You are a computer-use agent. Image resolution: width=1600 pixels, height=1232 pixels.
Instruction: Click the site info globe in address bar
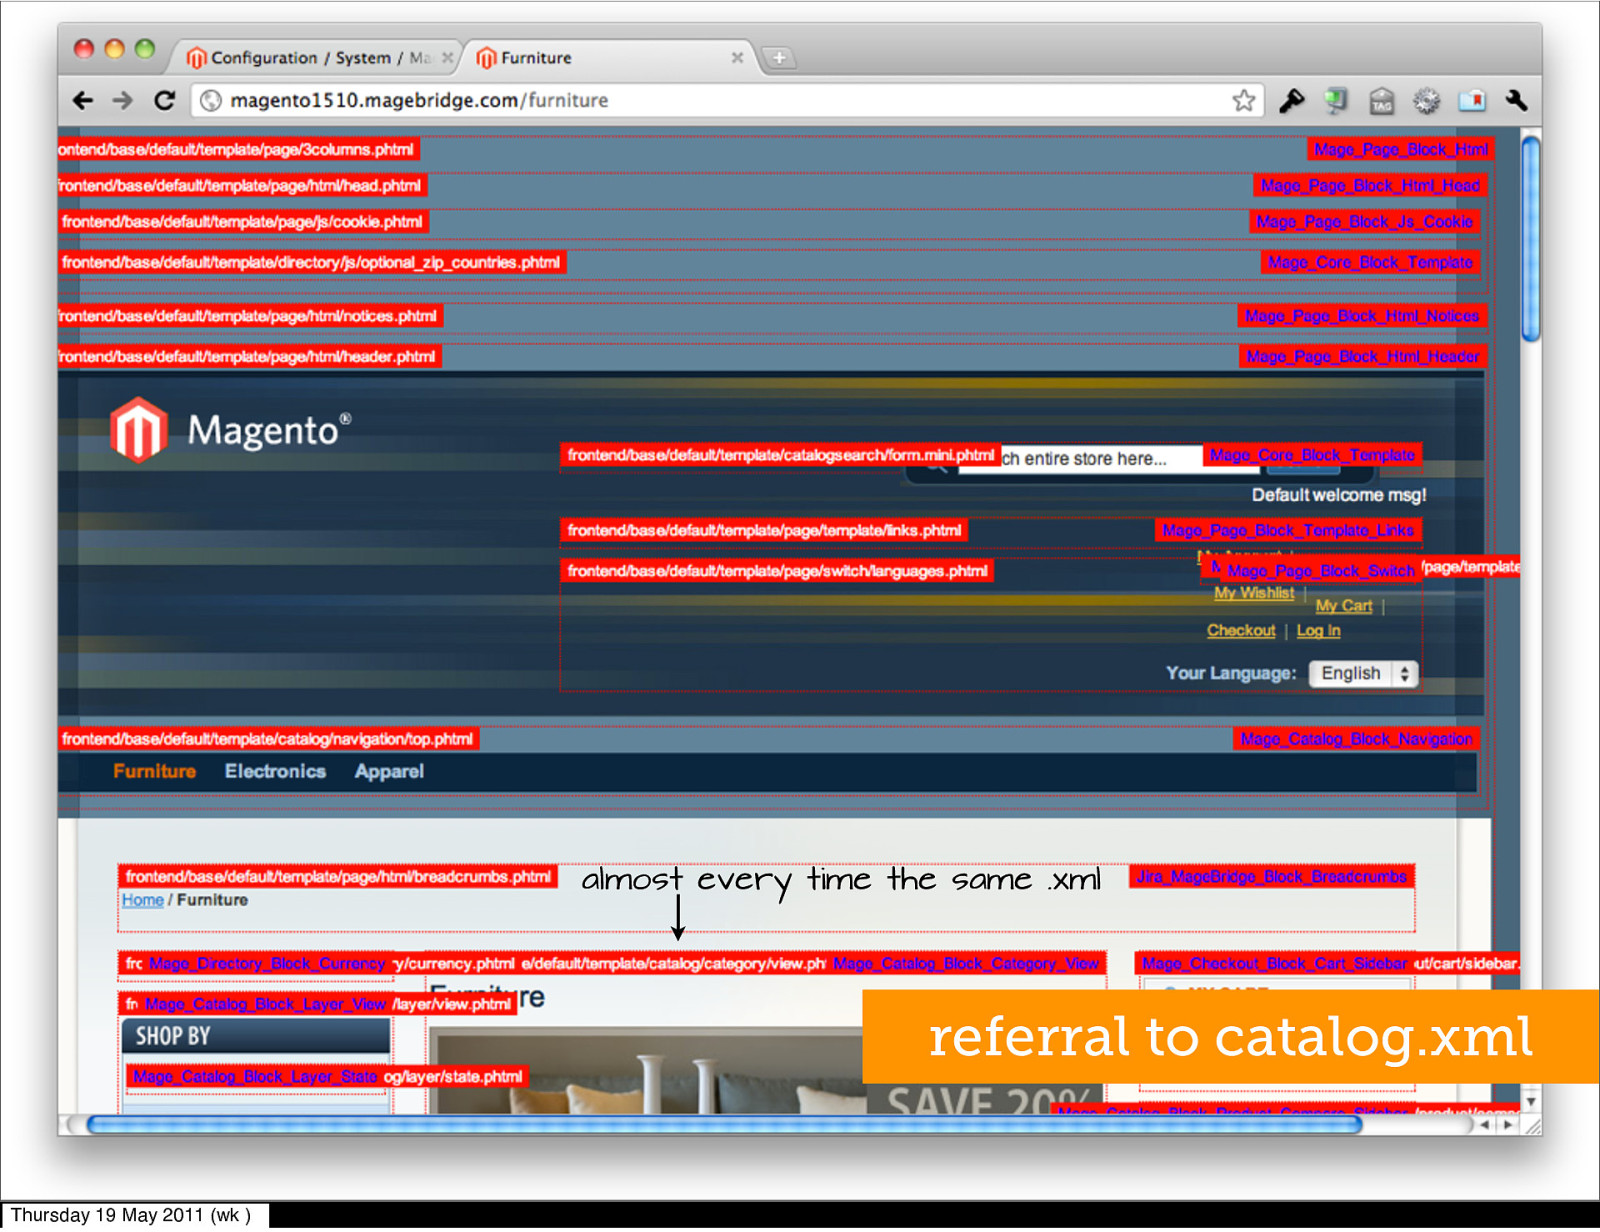click(x=210, y=100)
